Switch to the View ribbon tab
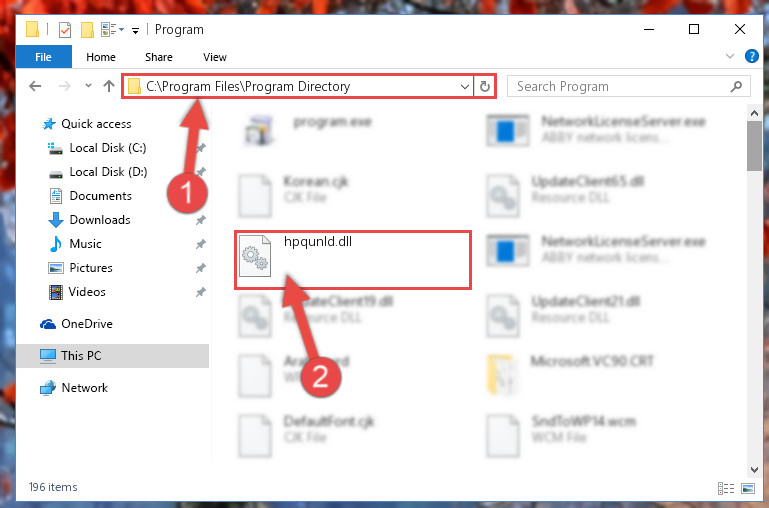 click(x=215, y=57)
